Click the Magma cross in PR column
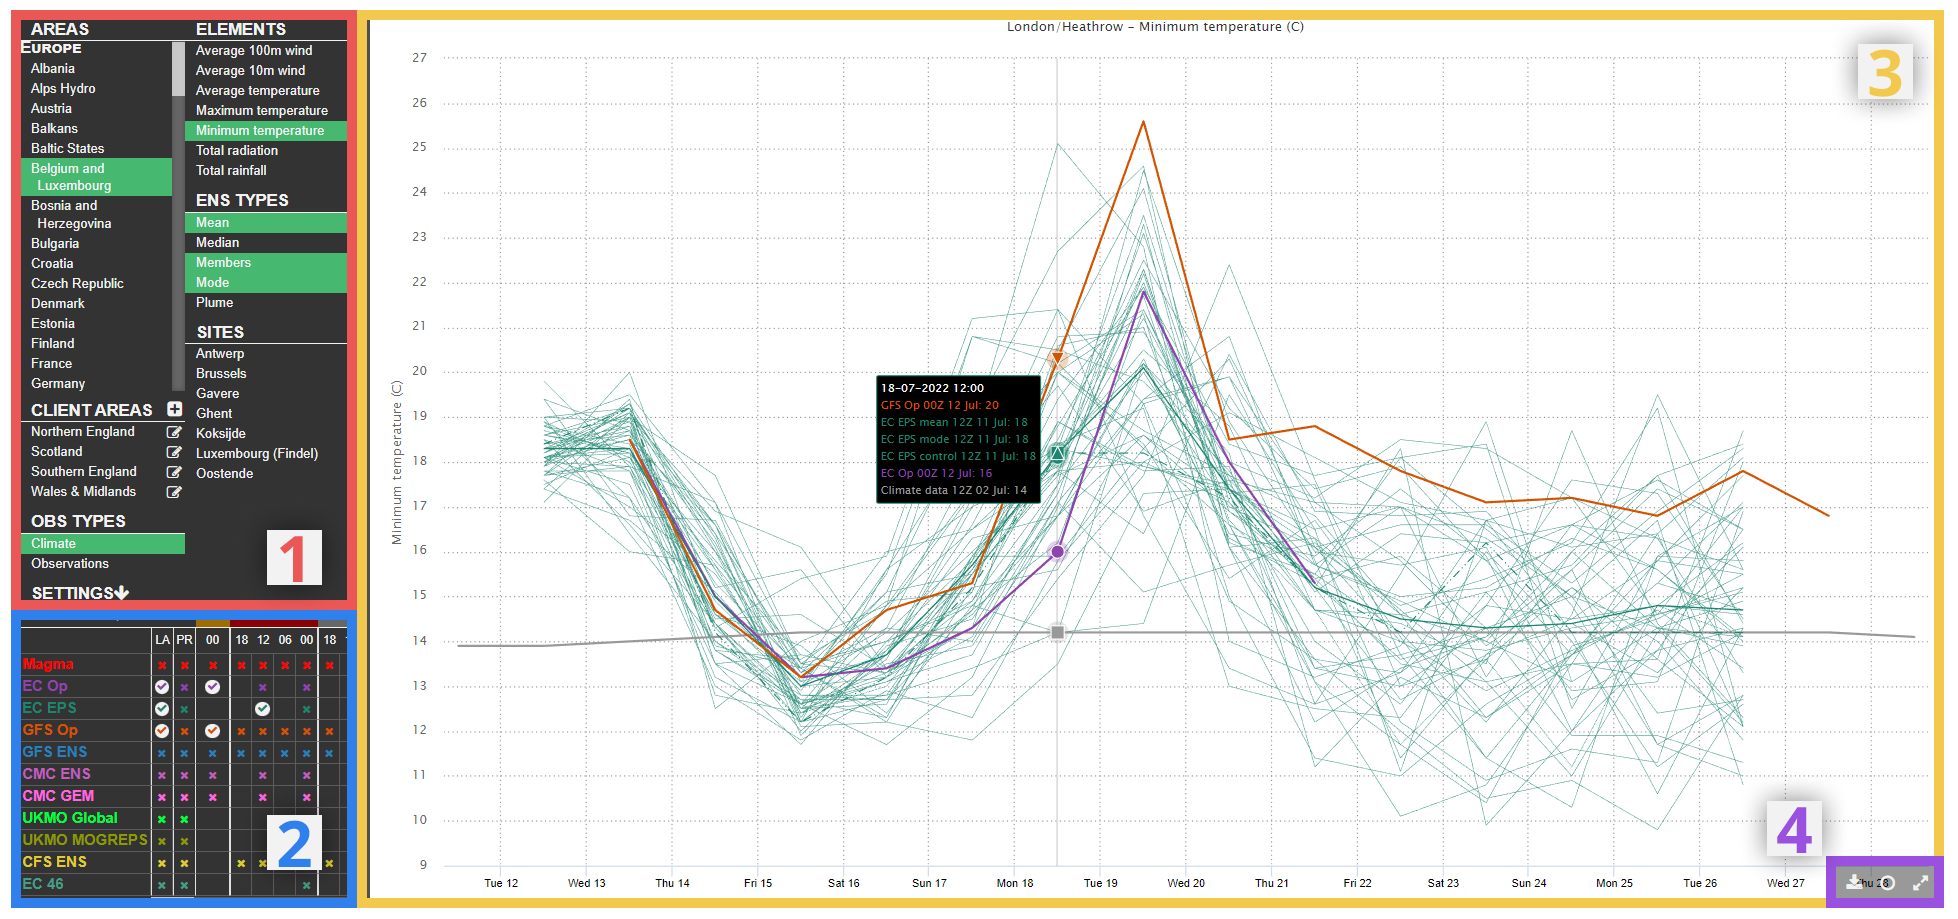Image resolution: width=1958 pixels, height=919 pixels. [184, 665]
